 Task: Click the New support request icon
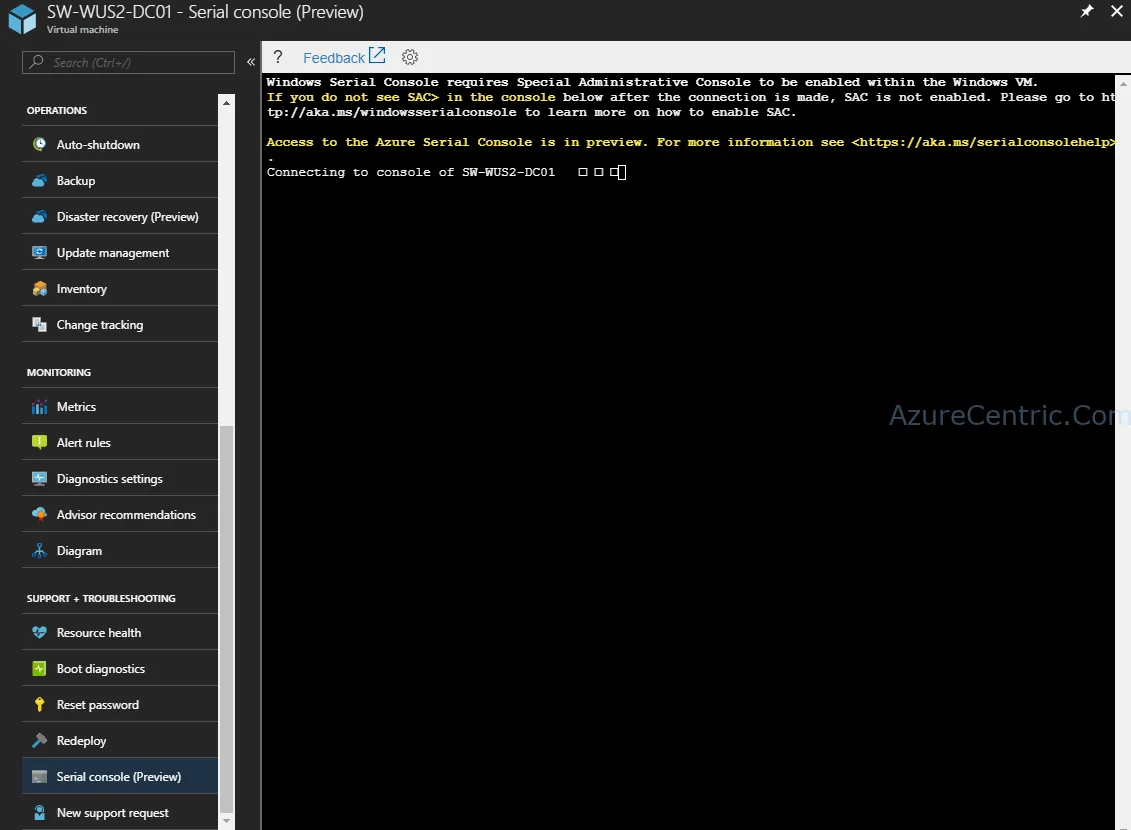click(x=40, y=813)
